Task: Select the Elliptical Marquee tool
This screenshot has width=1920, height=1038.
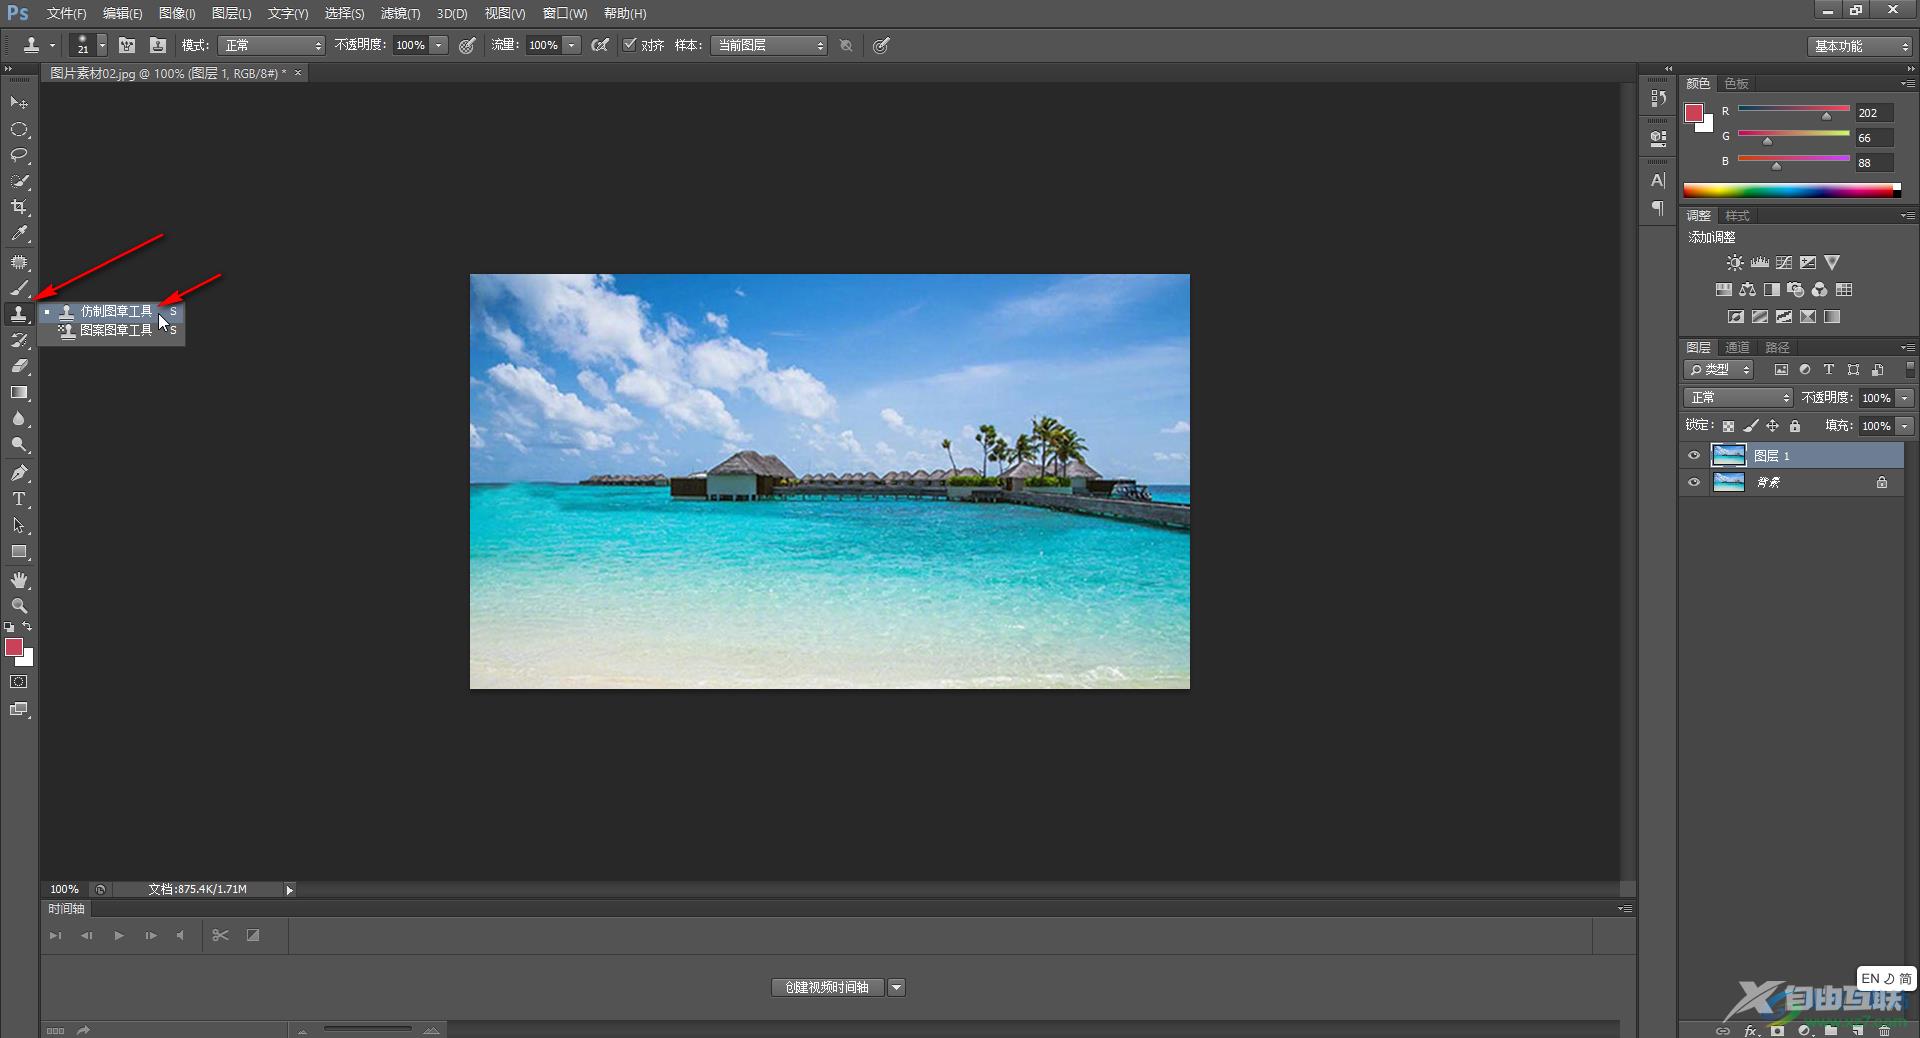Action: [x=19, y=130]
